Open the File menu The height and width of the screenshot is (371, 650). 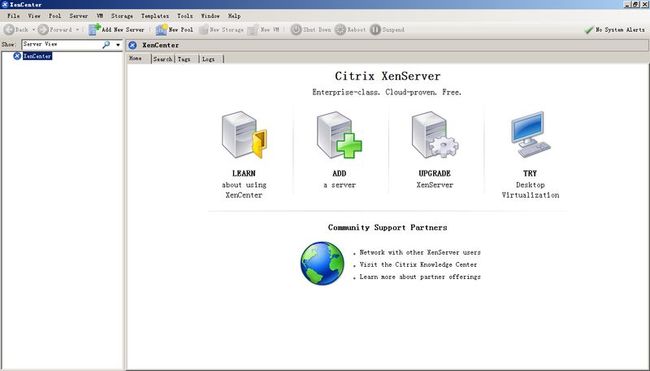pos(14,16)
